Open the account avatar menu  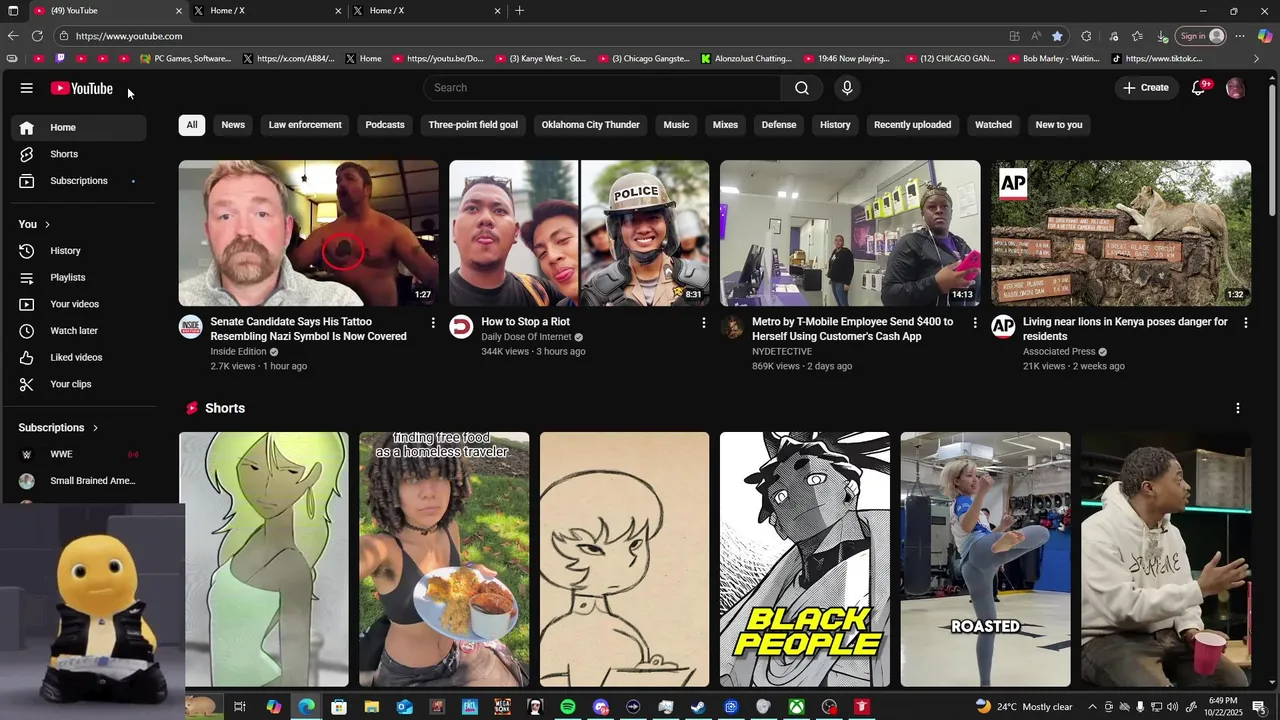1235,88
